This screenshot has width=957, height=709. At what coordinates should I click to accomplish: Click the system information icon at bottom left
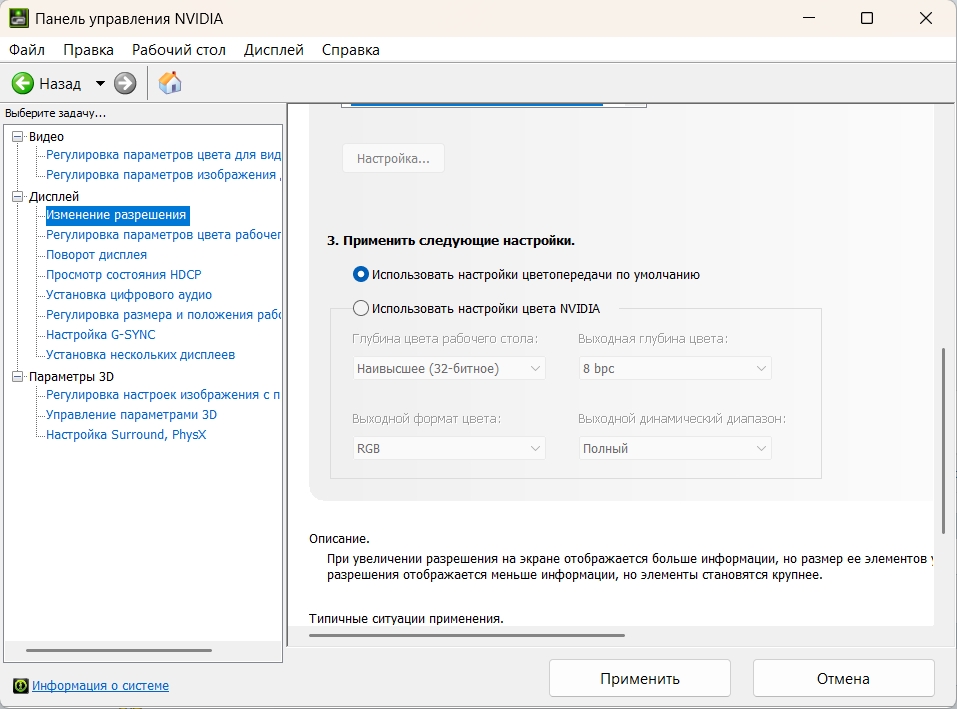[x=21, y=686]
